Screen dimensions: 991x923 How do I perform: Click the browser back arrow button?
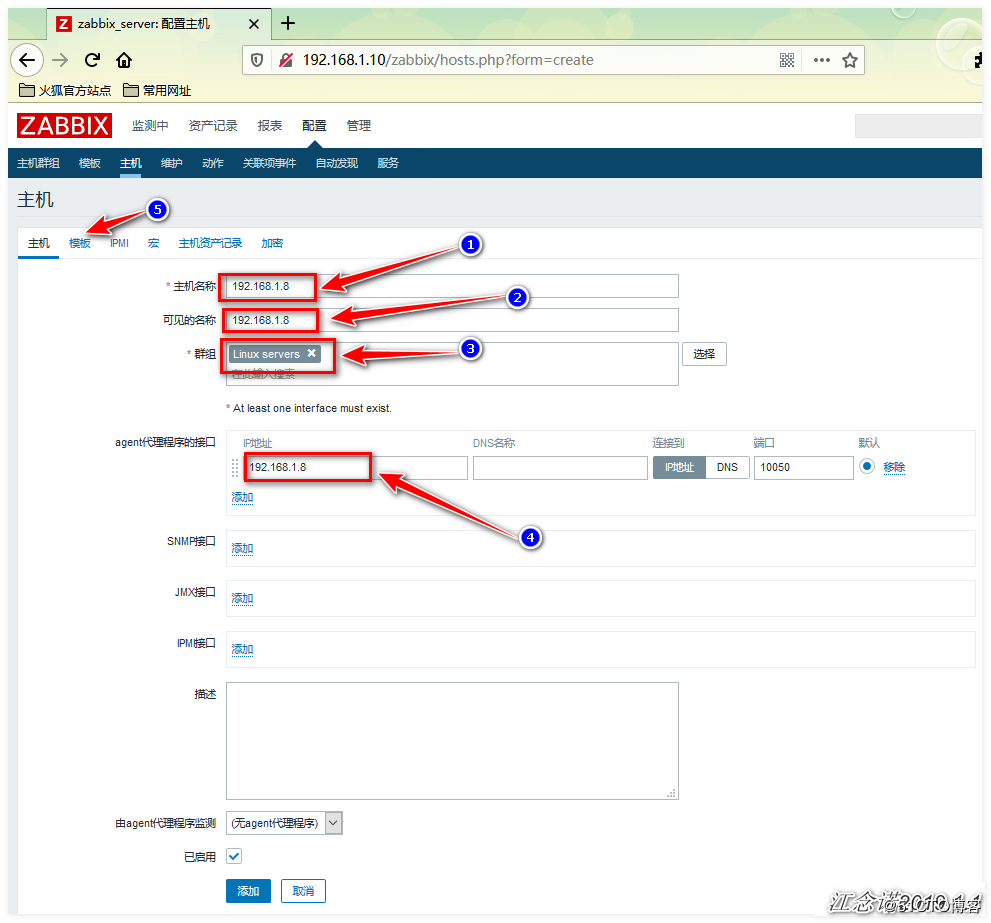pyautogui.click(x=27, y=60)
